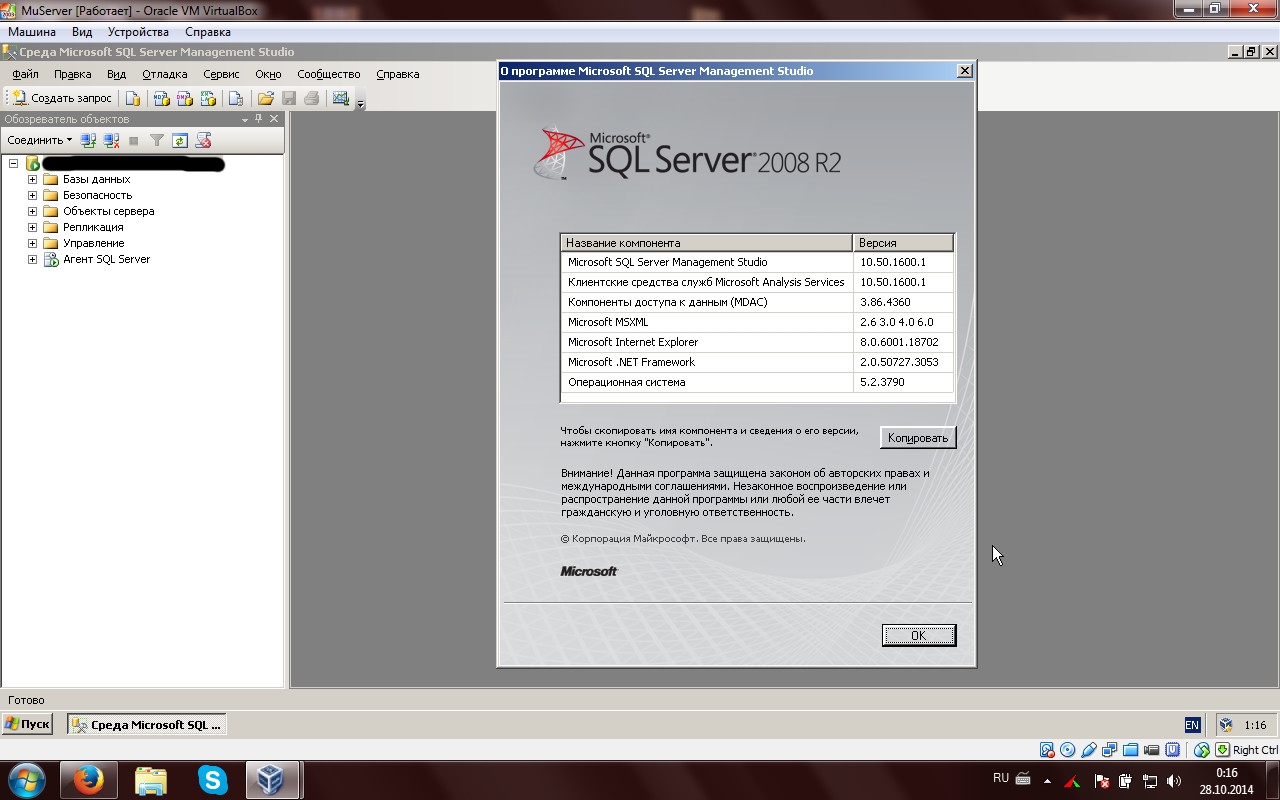Toggle auto-hide pin on Object Explorer panel
Screen dimensions: 1280x800
(259, 119)
